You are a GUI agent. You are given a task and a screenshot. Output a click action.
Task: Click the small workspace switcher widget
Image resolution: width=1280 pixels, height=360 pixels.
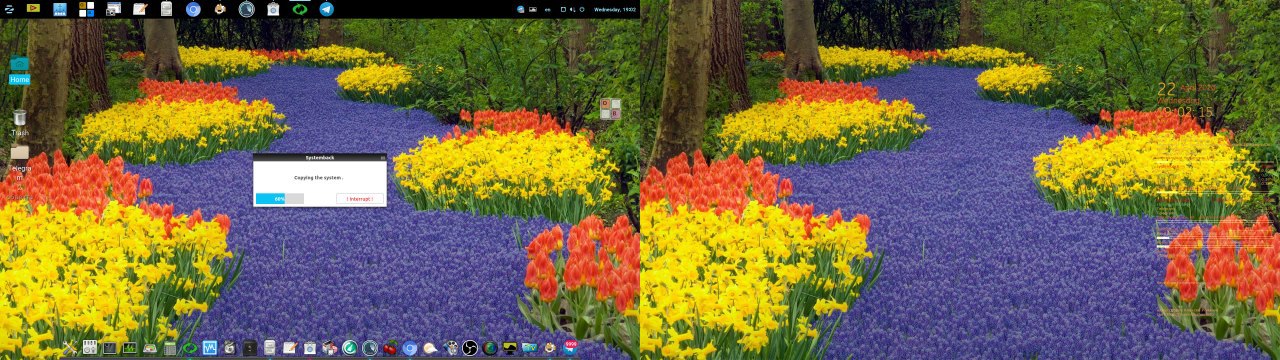click(611, 108)
